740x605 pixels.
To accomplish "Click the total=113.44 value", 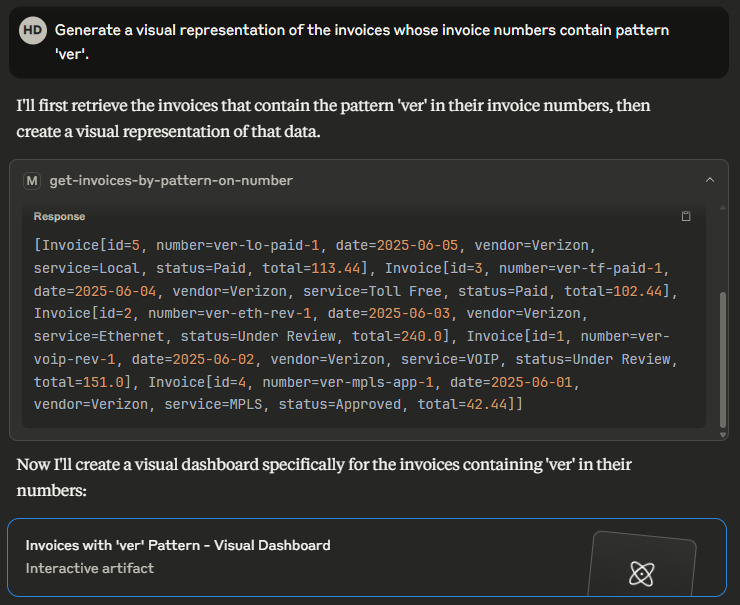I will coord(311,268).
